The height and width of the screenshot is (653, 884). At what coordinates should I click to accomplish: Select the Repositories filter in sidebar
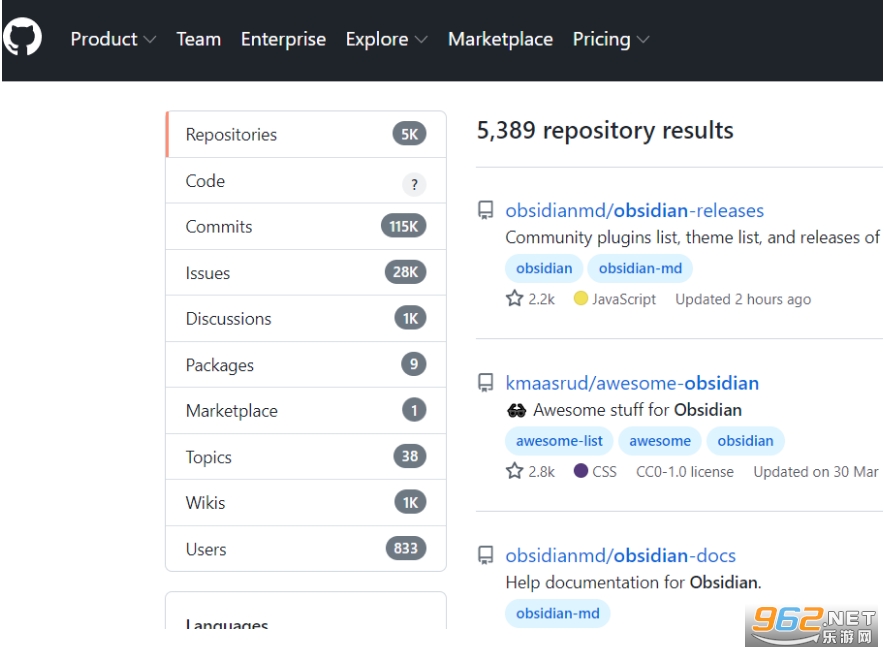click(x=306, y=134)
